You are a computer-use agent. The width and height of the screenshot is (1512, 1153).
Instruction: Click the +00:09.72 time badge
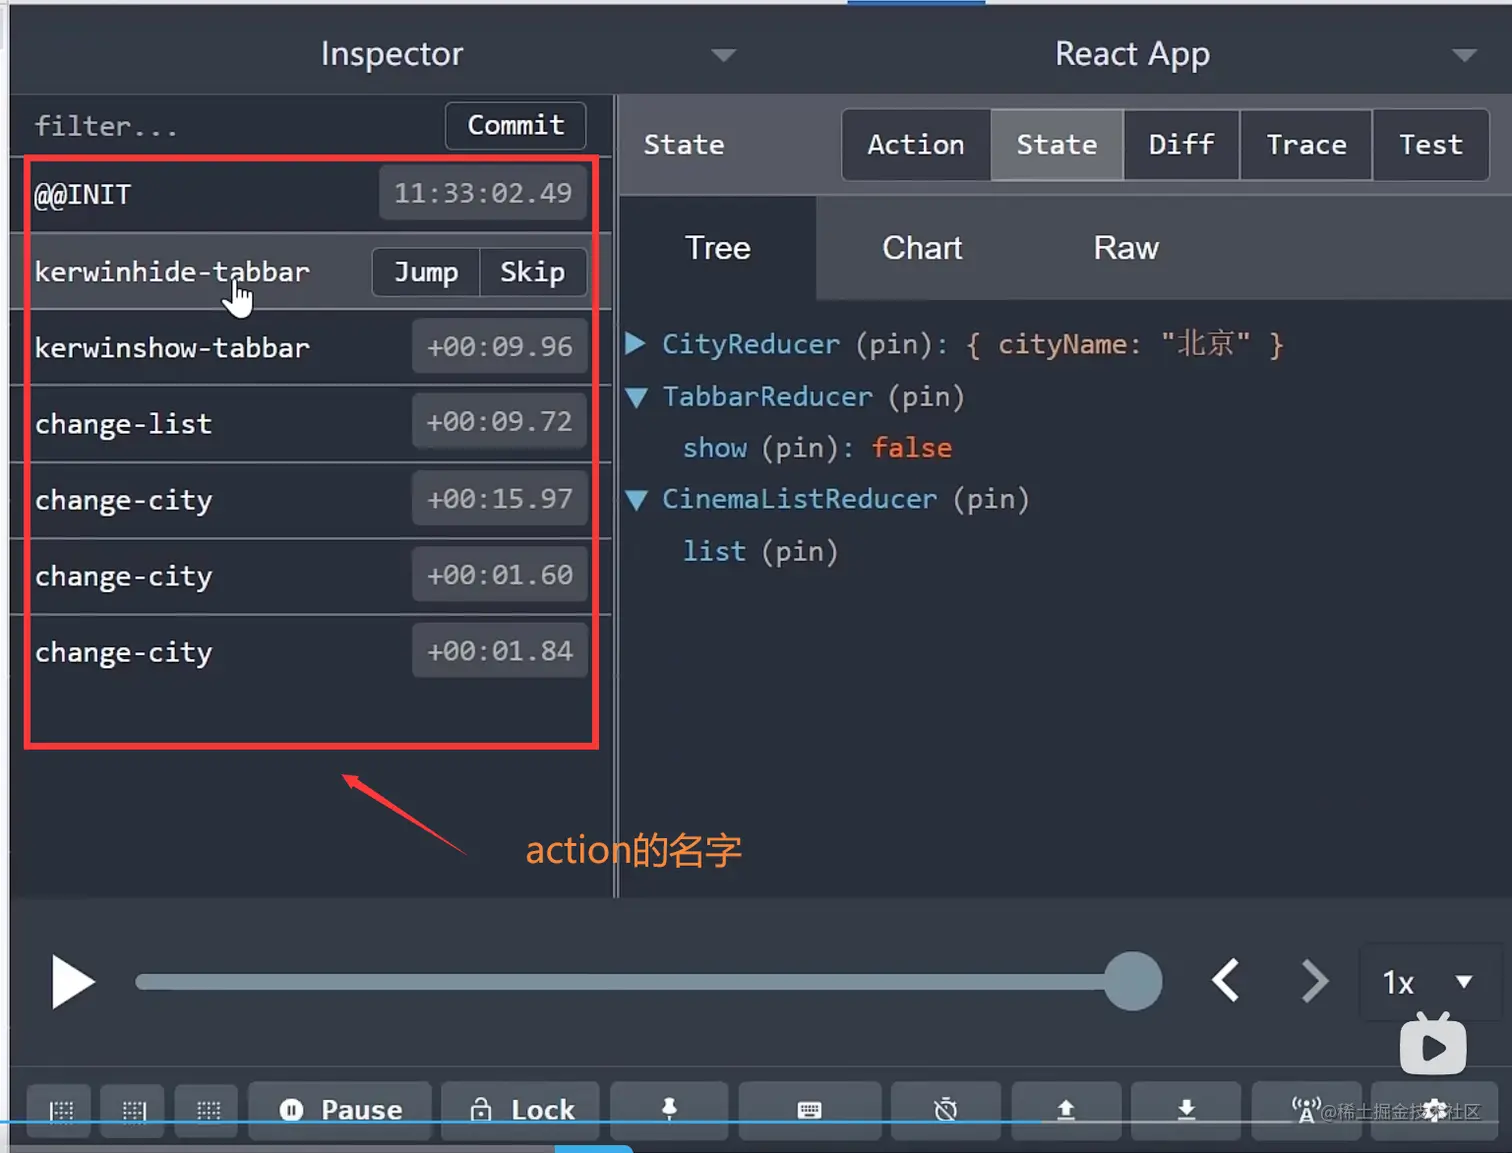(500, 422)
